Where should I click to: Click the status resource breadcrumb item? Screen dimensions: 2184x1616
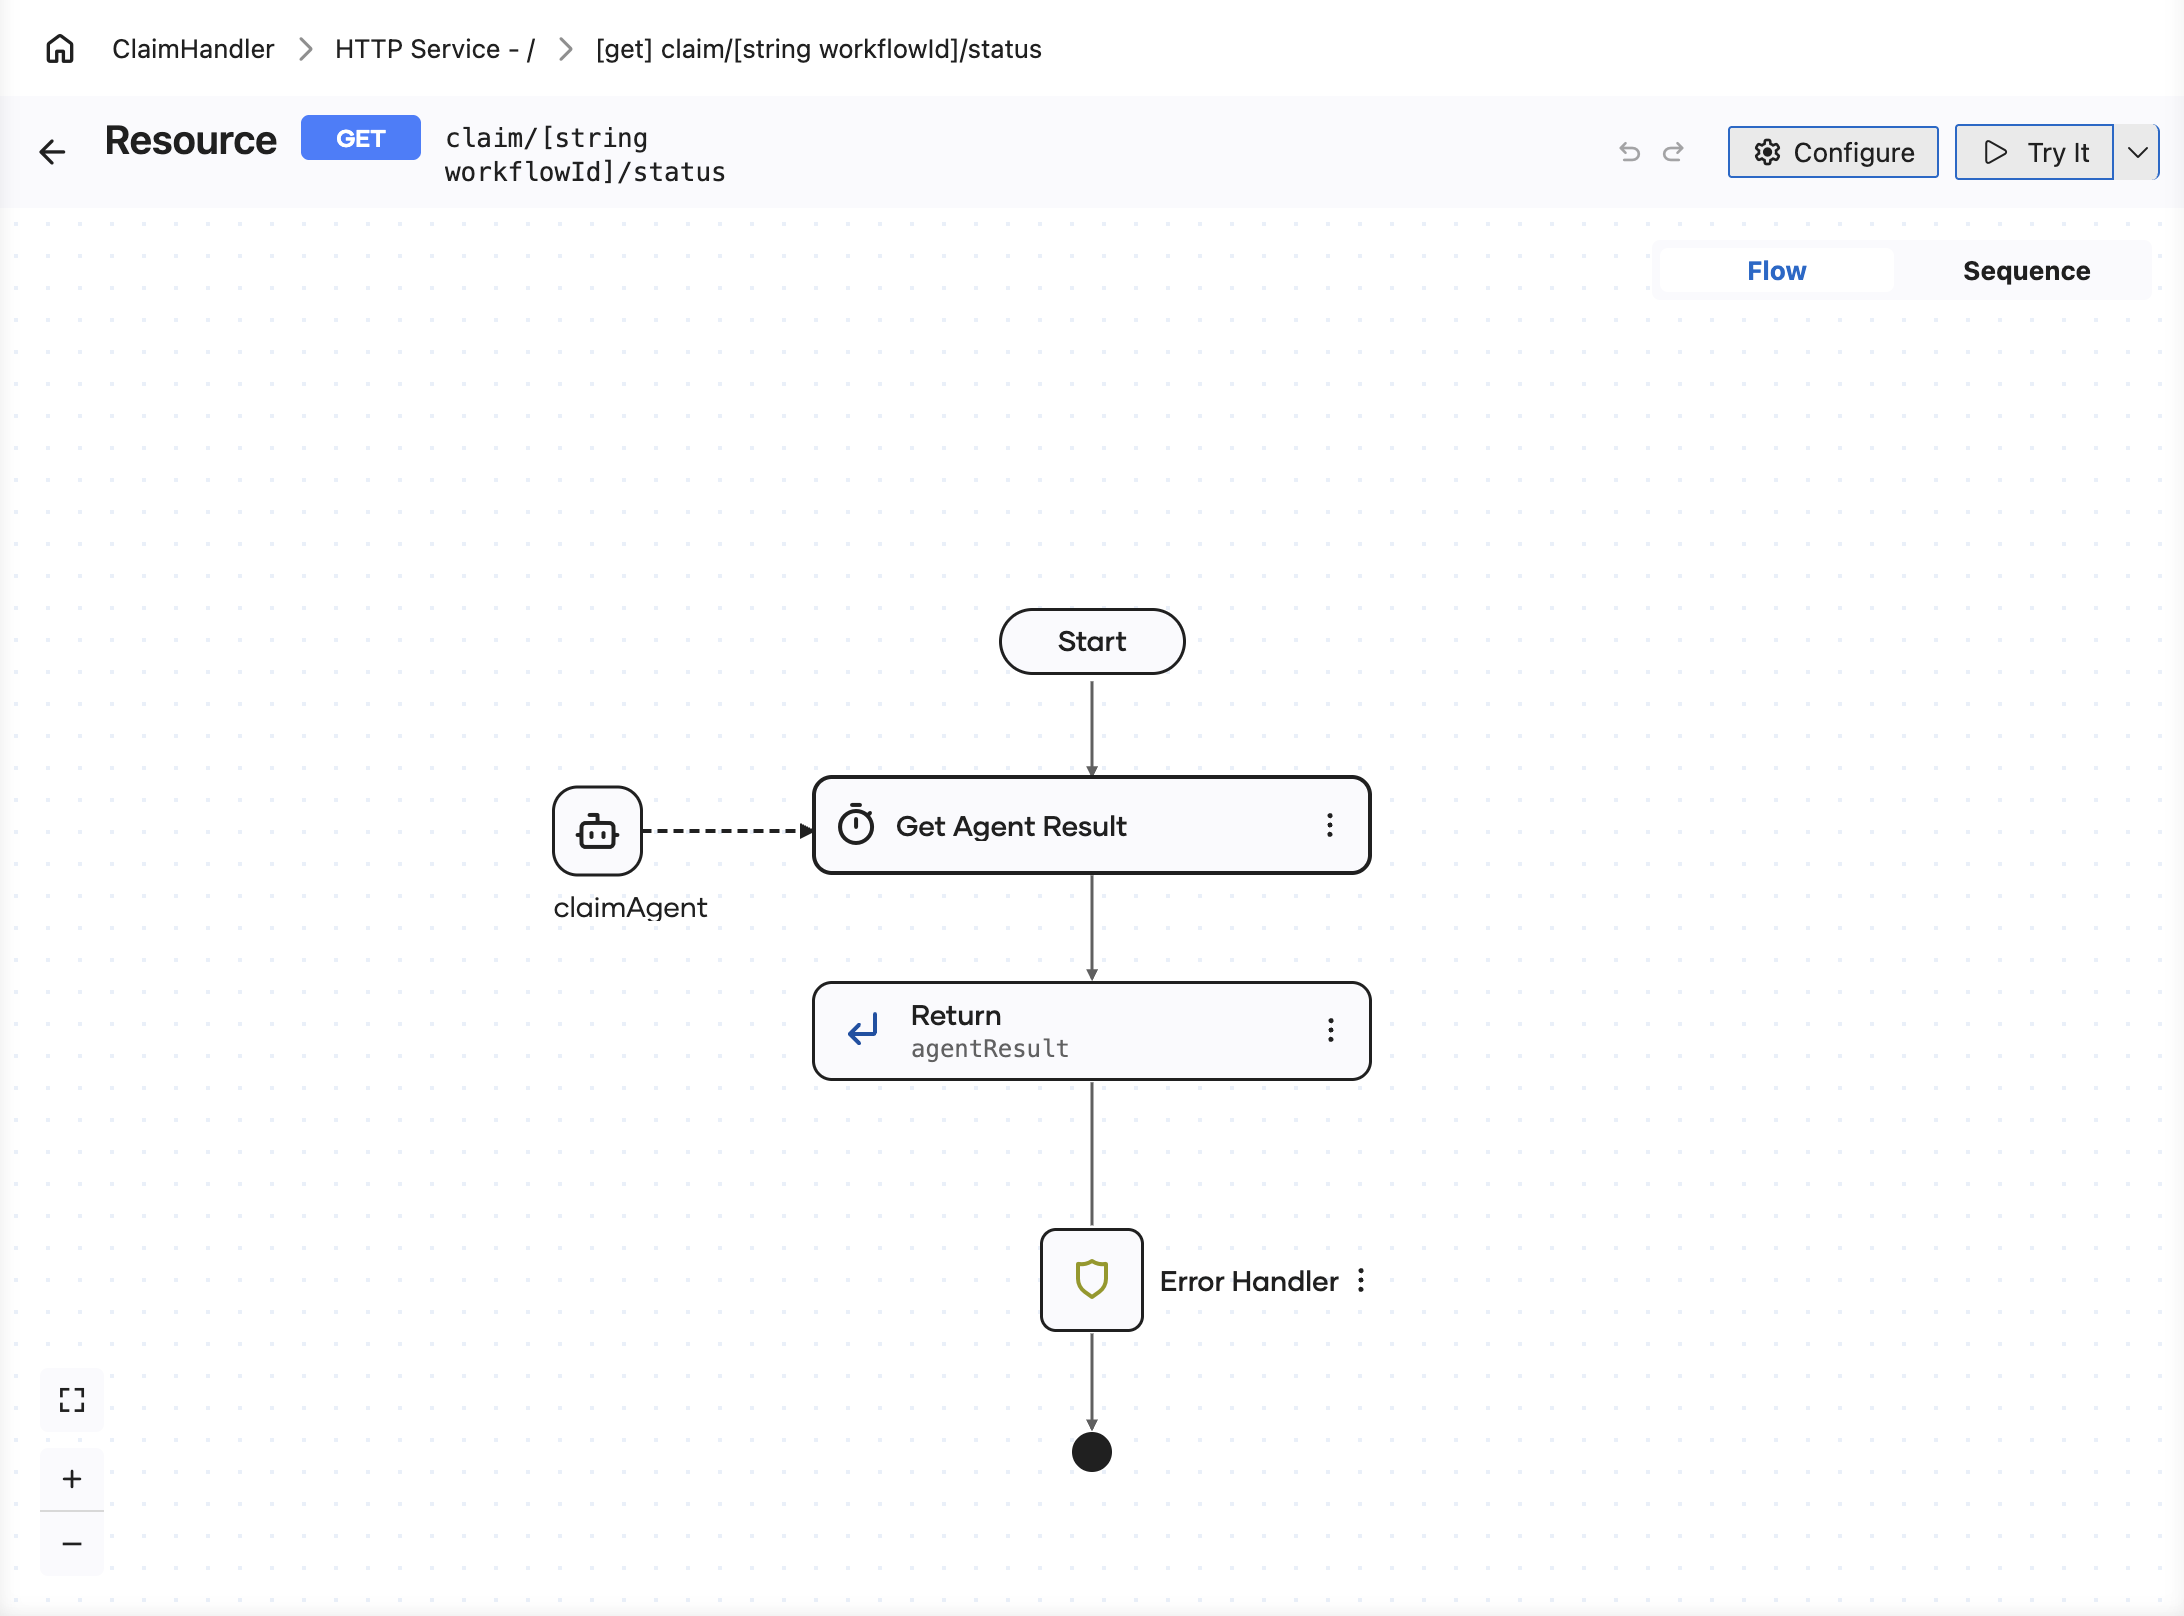(x=819, y=49)
